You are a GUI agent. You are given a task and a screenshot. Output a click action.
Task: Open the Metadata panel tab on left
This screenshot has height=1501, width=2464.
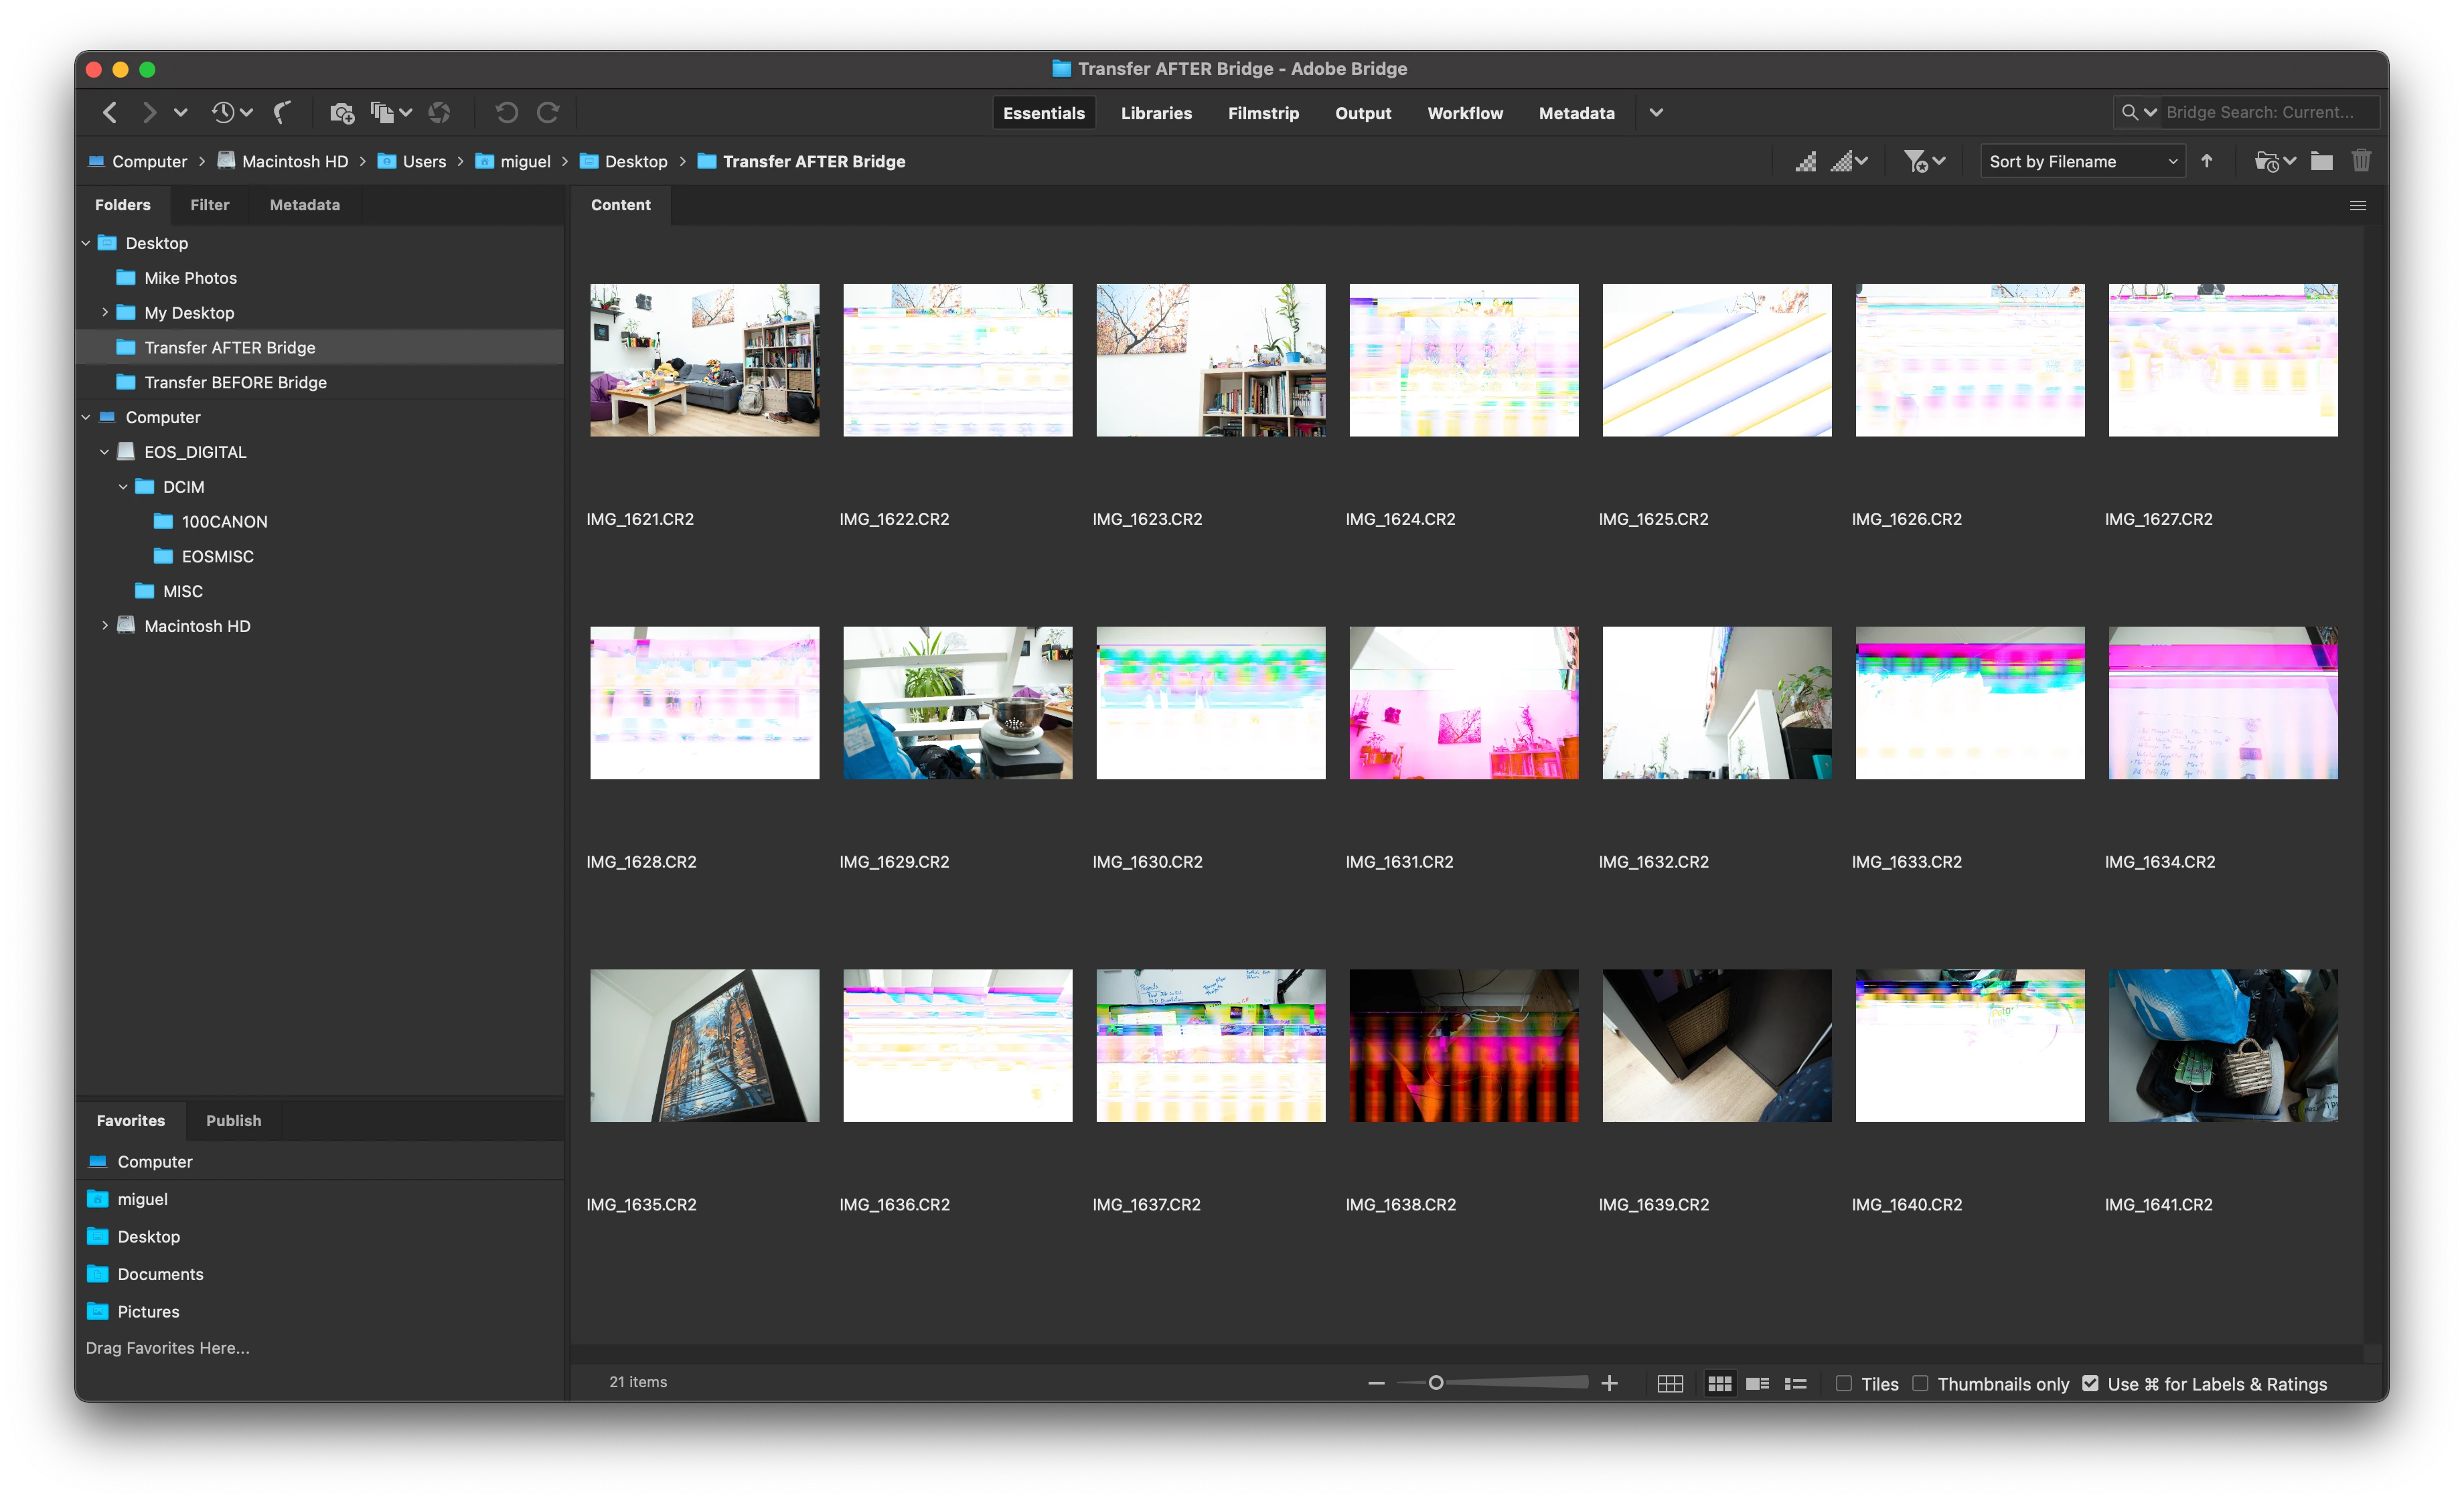[x=304, y=205]
